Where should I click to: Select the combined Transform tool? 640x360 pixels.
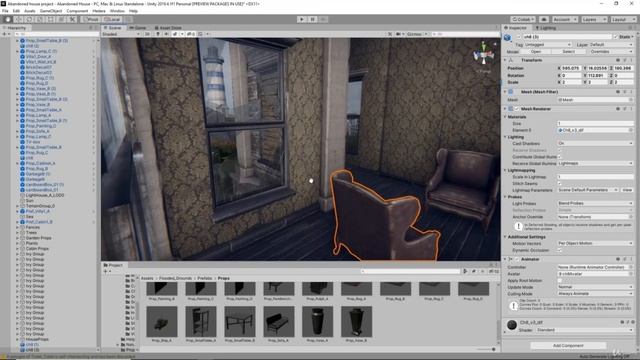pyautogui.click(x=61, y=19)
